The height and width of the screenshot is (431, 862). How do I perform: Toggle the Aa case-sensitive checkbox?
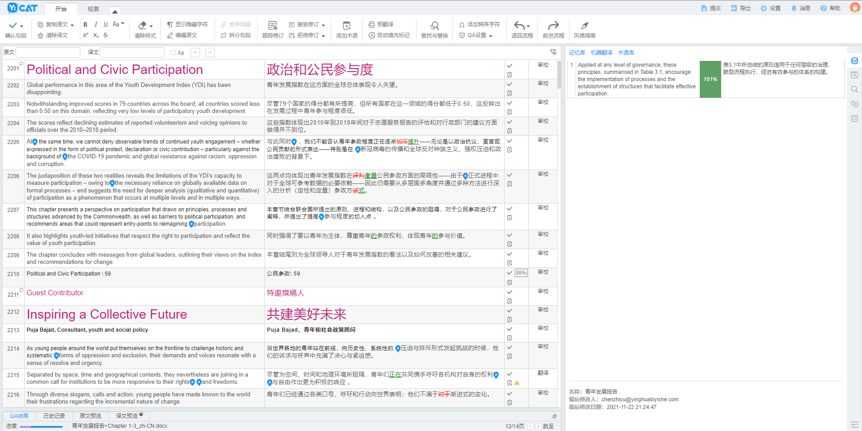pos(173,53)
